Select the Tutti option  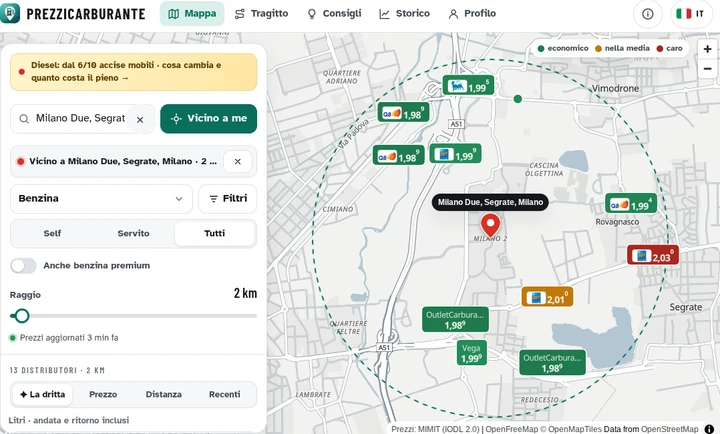[x=214, y=233]
